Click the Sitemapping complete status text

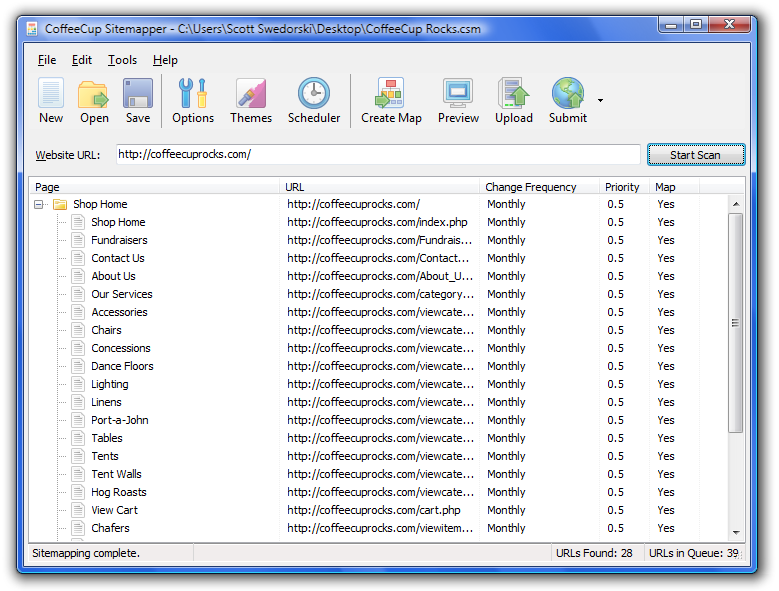pyautogui.click(x=86, y=553)
